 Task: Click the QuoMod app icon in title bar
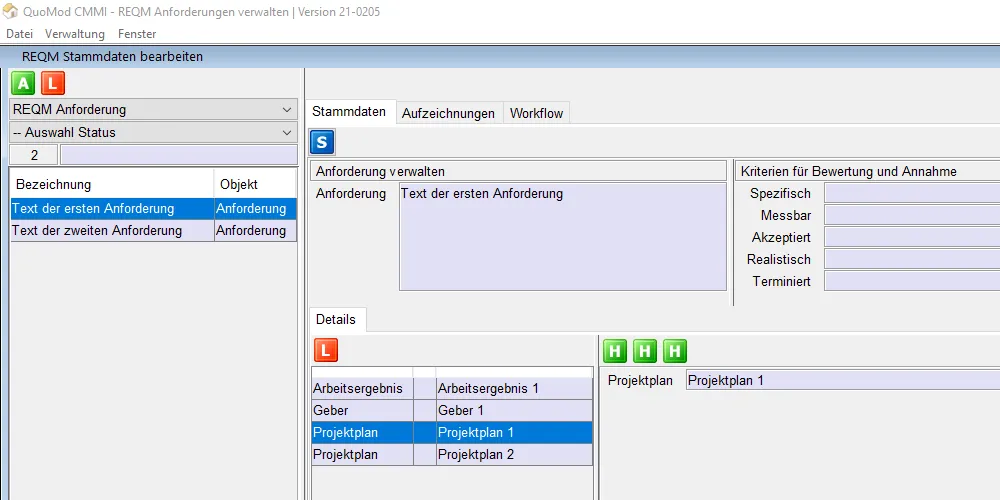(x=11, y=12)
